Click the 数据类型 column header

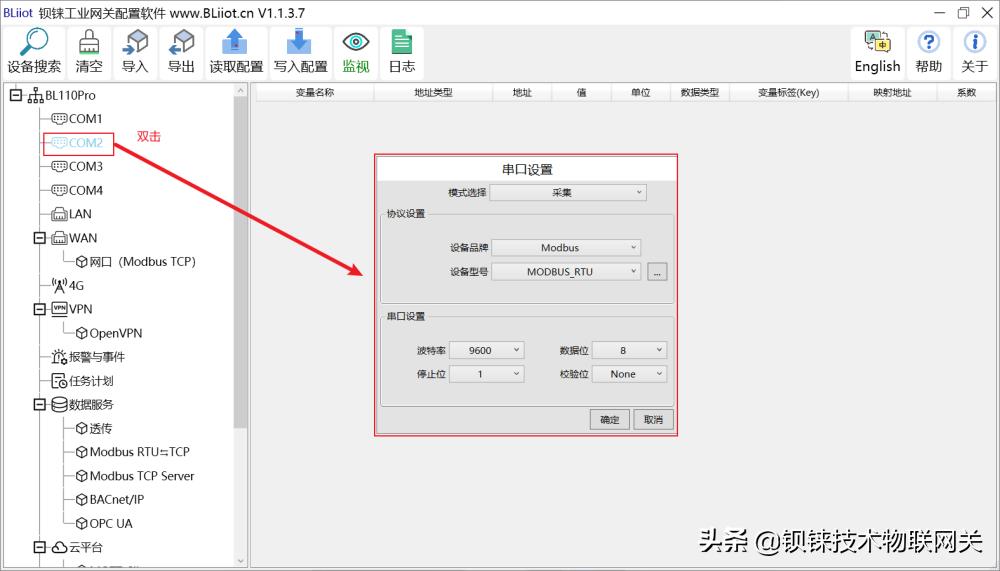700,93
